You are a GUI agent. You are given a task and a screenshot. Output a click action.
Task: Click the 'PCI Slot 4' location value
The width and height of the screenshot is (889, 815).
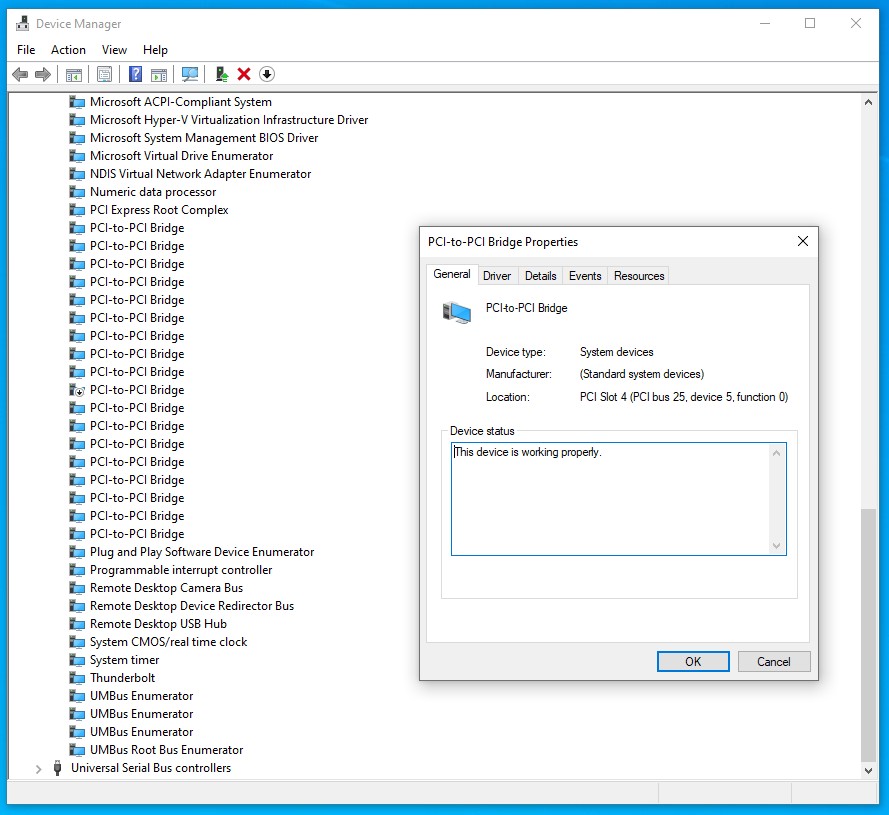pyautogui.click(x=684, y=397)
